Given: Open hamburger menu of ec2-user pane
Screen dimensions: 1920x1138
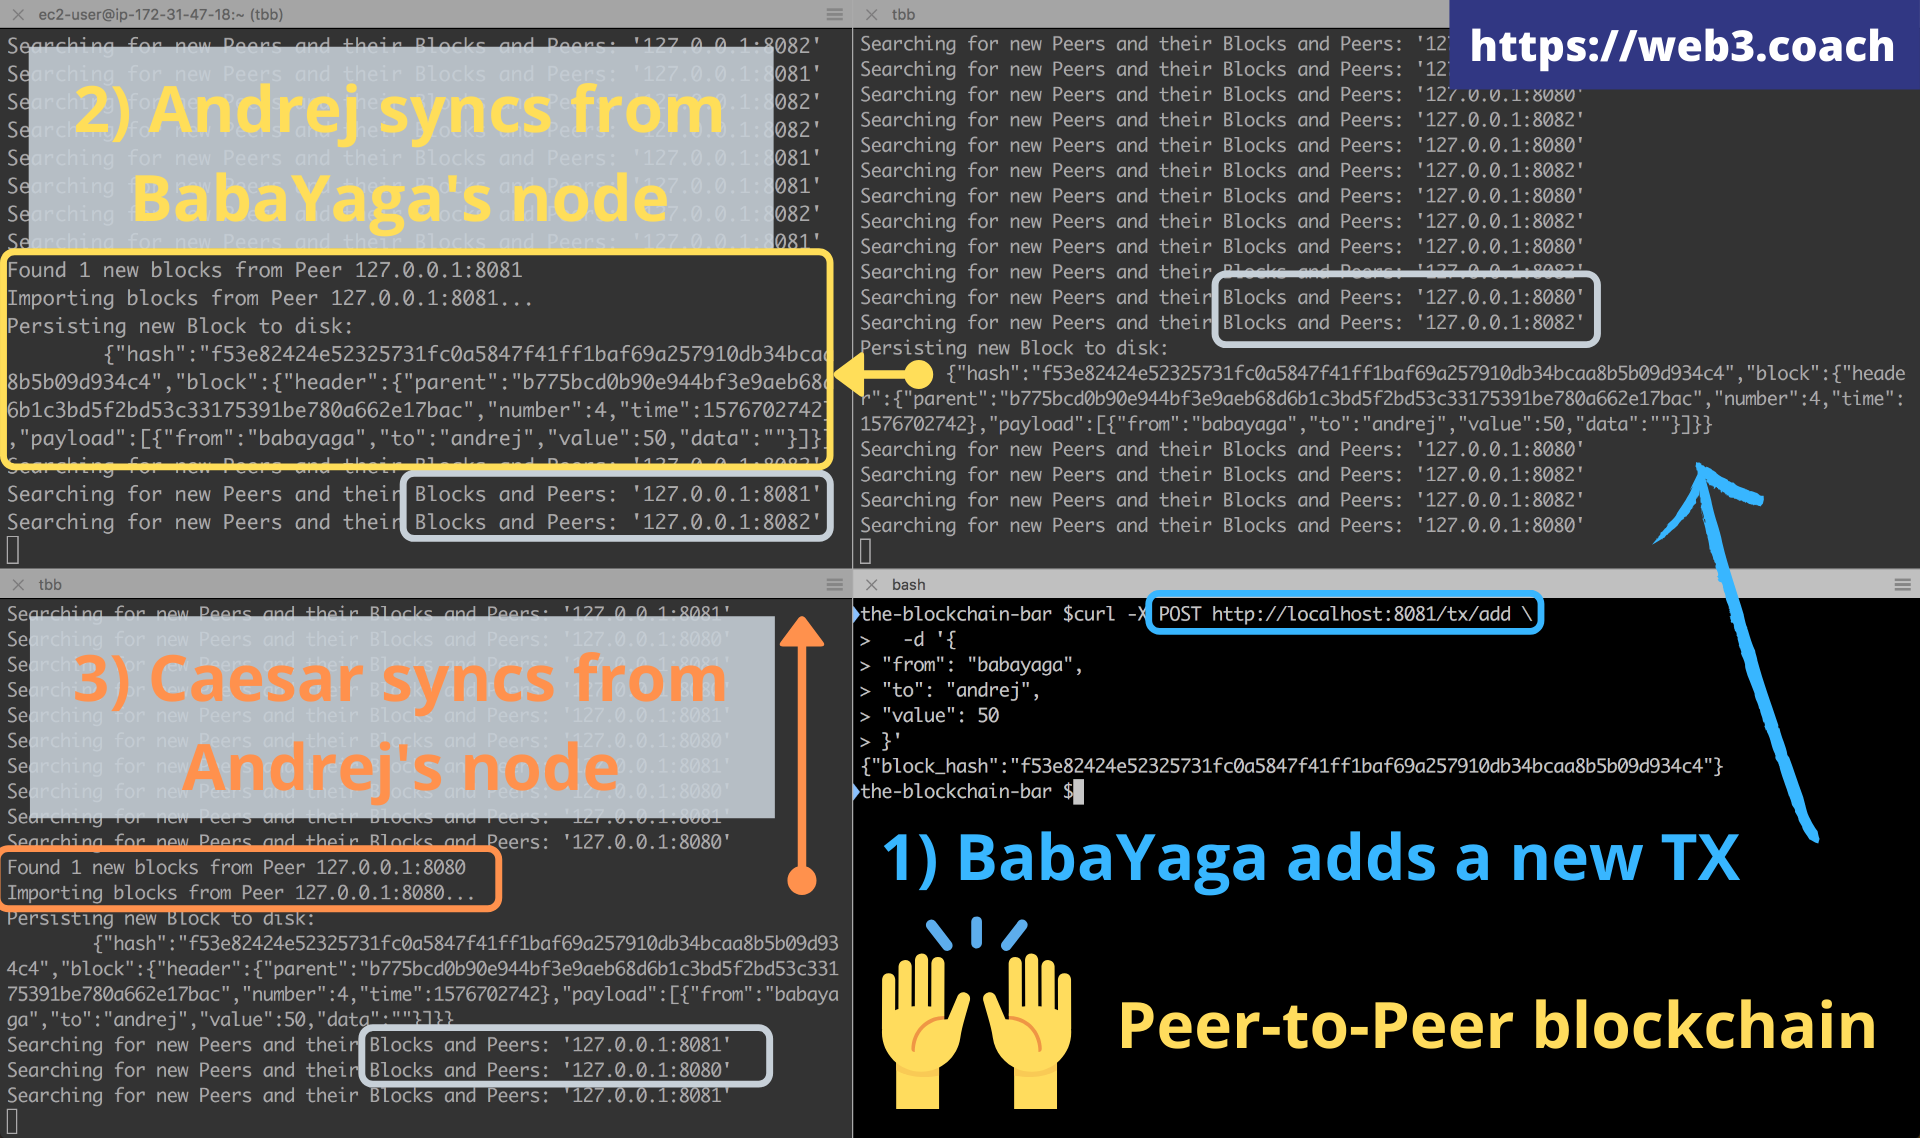Looking at the screenshot, I should pyautogui.click(x=834, y=14).
